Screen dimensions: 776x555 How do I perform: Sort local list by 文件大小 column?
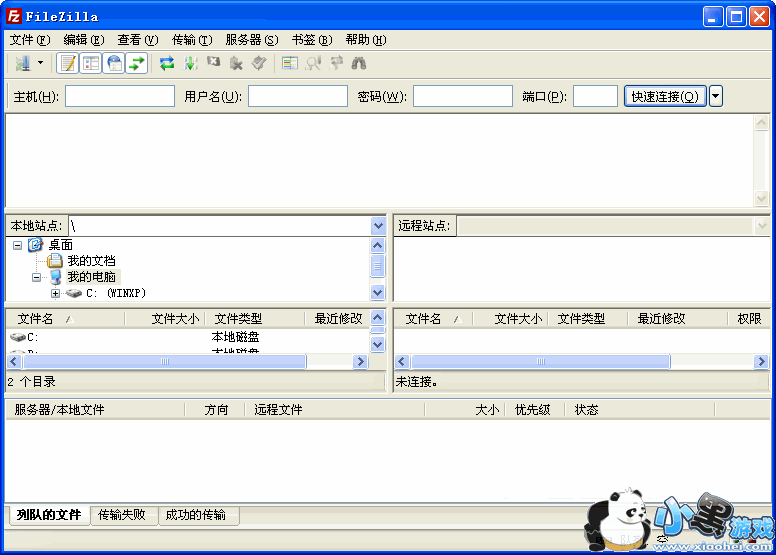(164, 319)
